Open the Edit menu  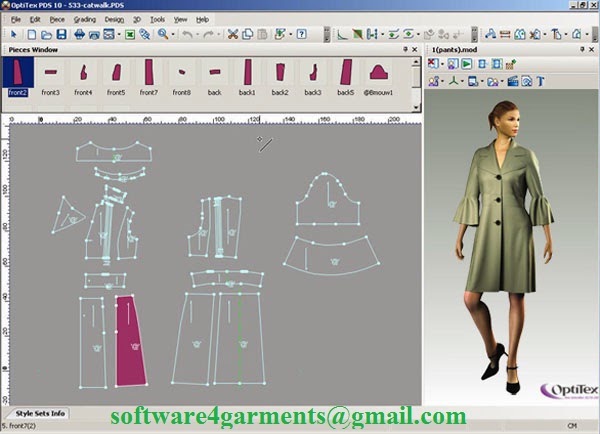point(35,20)
